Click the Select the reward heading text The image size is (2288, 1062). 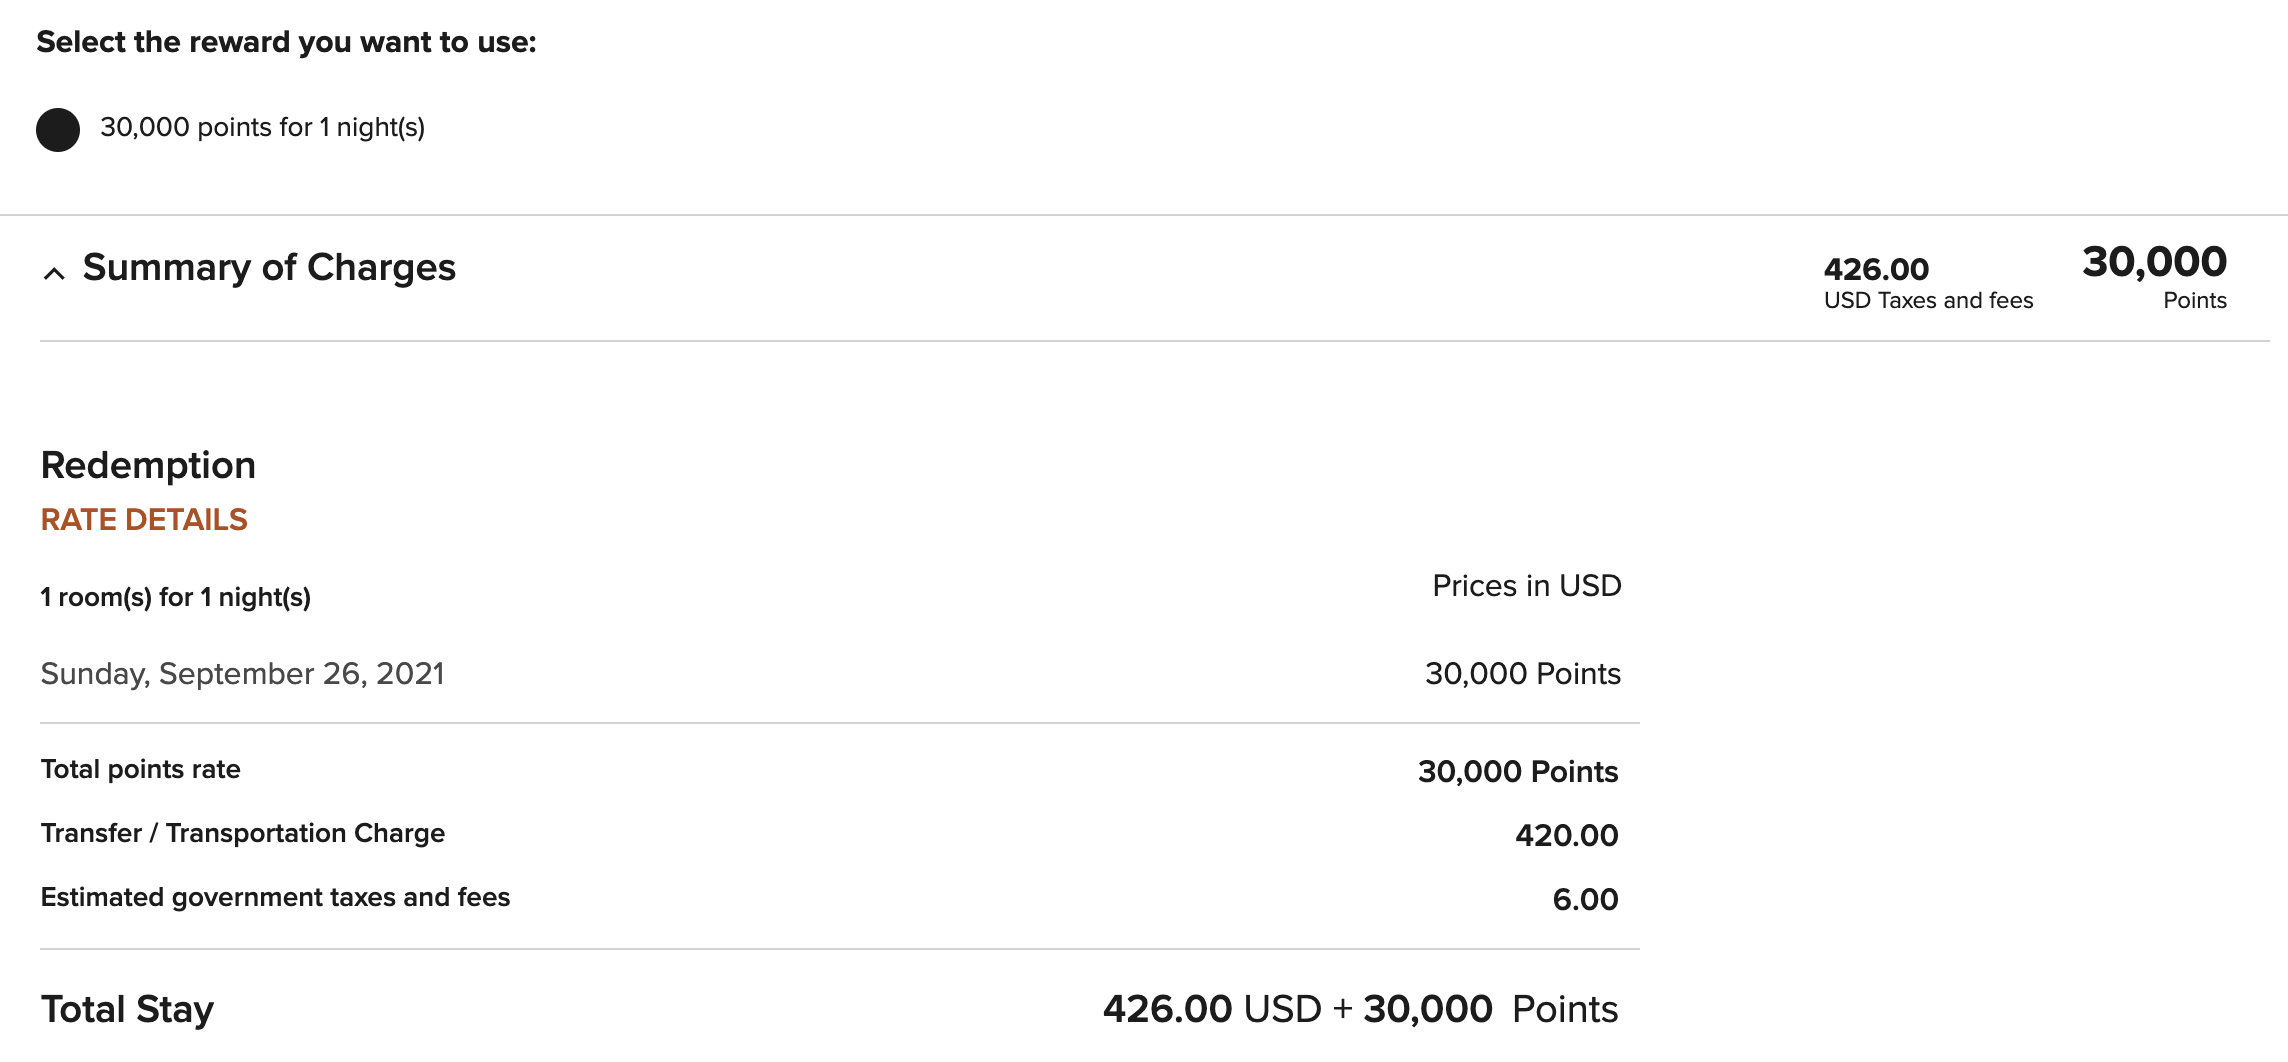(286, 43)
